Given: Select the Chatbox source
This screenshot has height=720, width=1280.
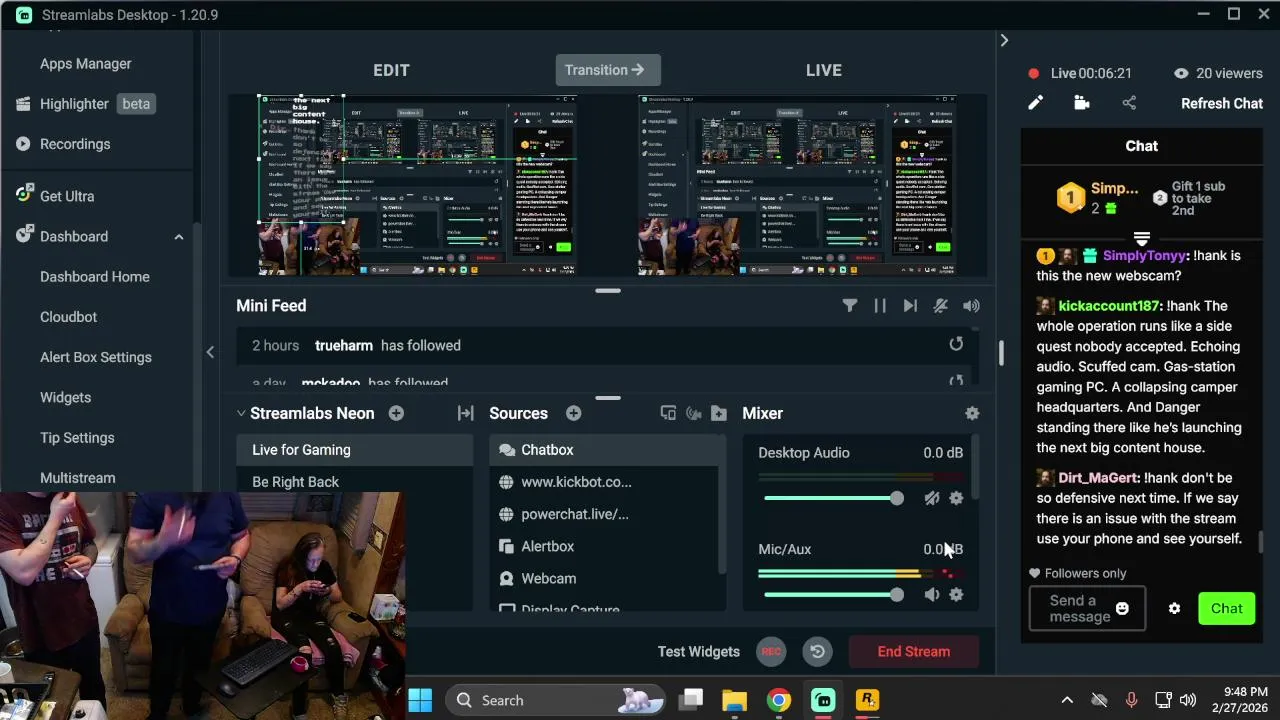Looking at the screenshot, I should click(604, 450).
